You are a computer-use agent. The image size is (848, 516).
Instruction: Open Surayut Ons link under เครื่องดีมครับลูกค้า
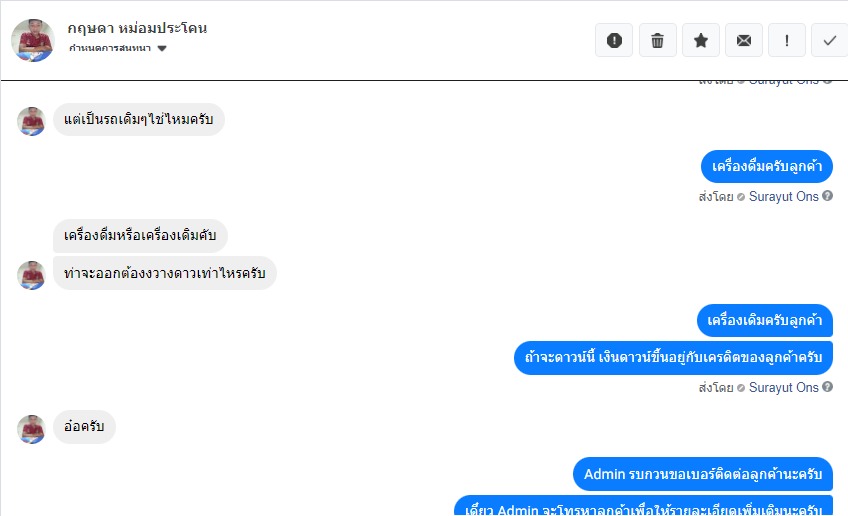click(783, 196)
